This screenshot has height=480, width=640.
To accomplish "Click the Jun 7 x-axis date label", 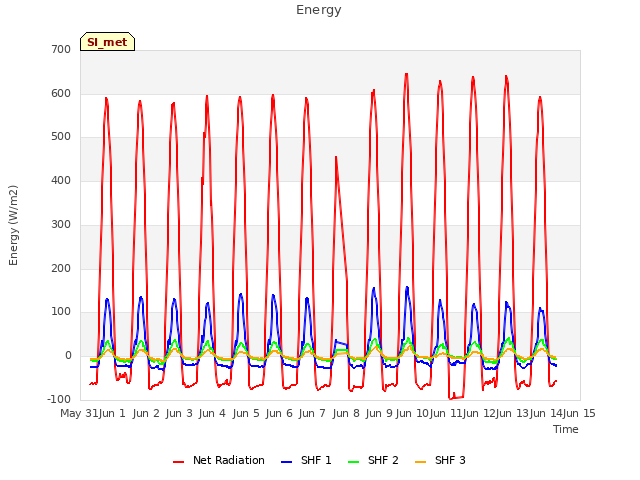I will pos(312,413).
